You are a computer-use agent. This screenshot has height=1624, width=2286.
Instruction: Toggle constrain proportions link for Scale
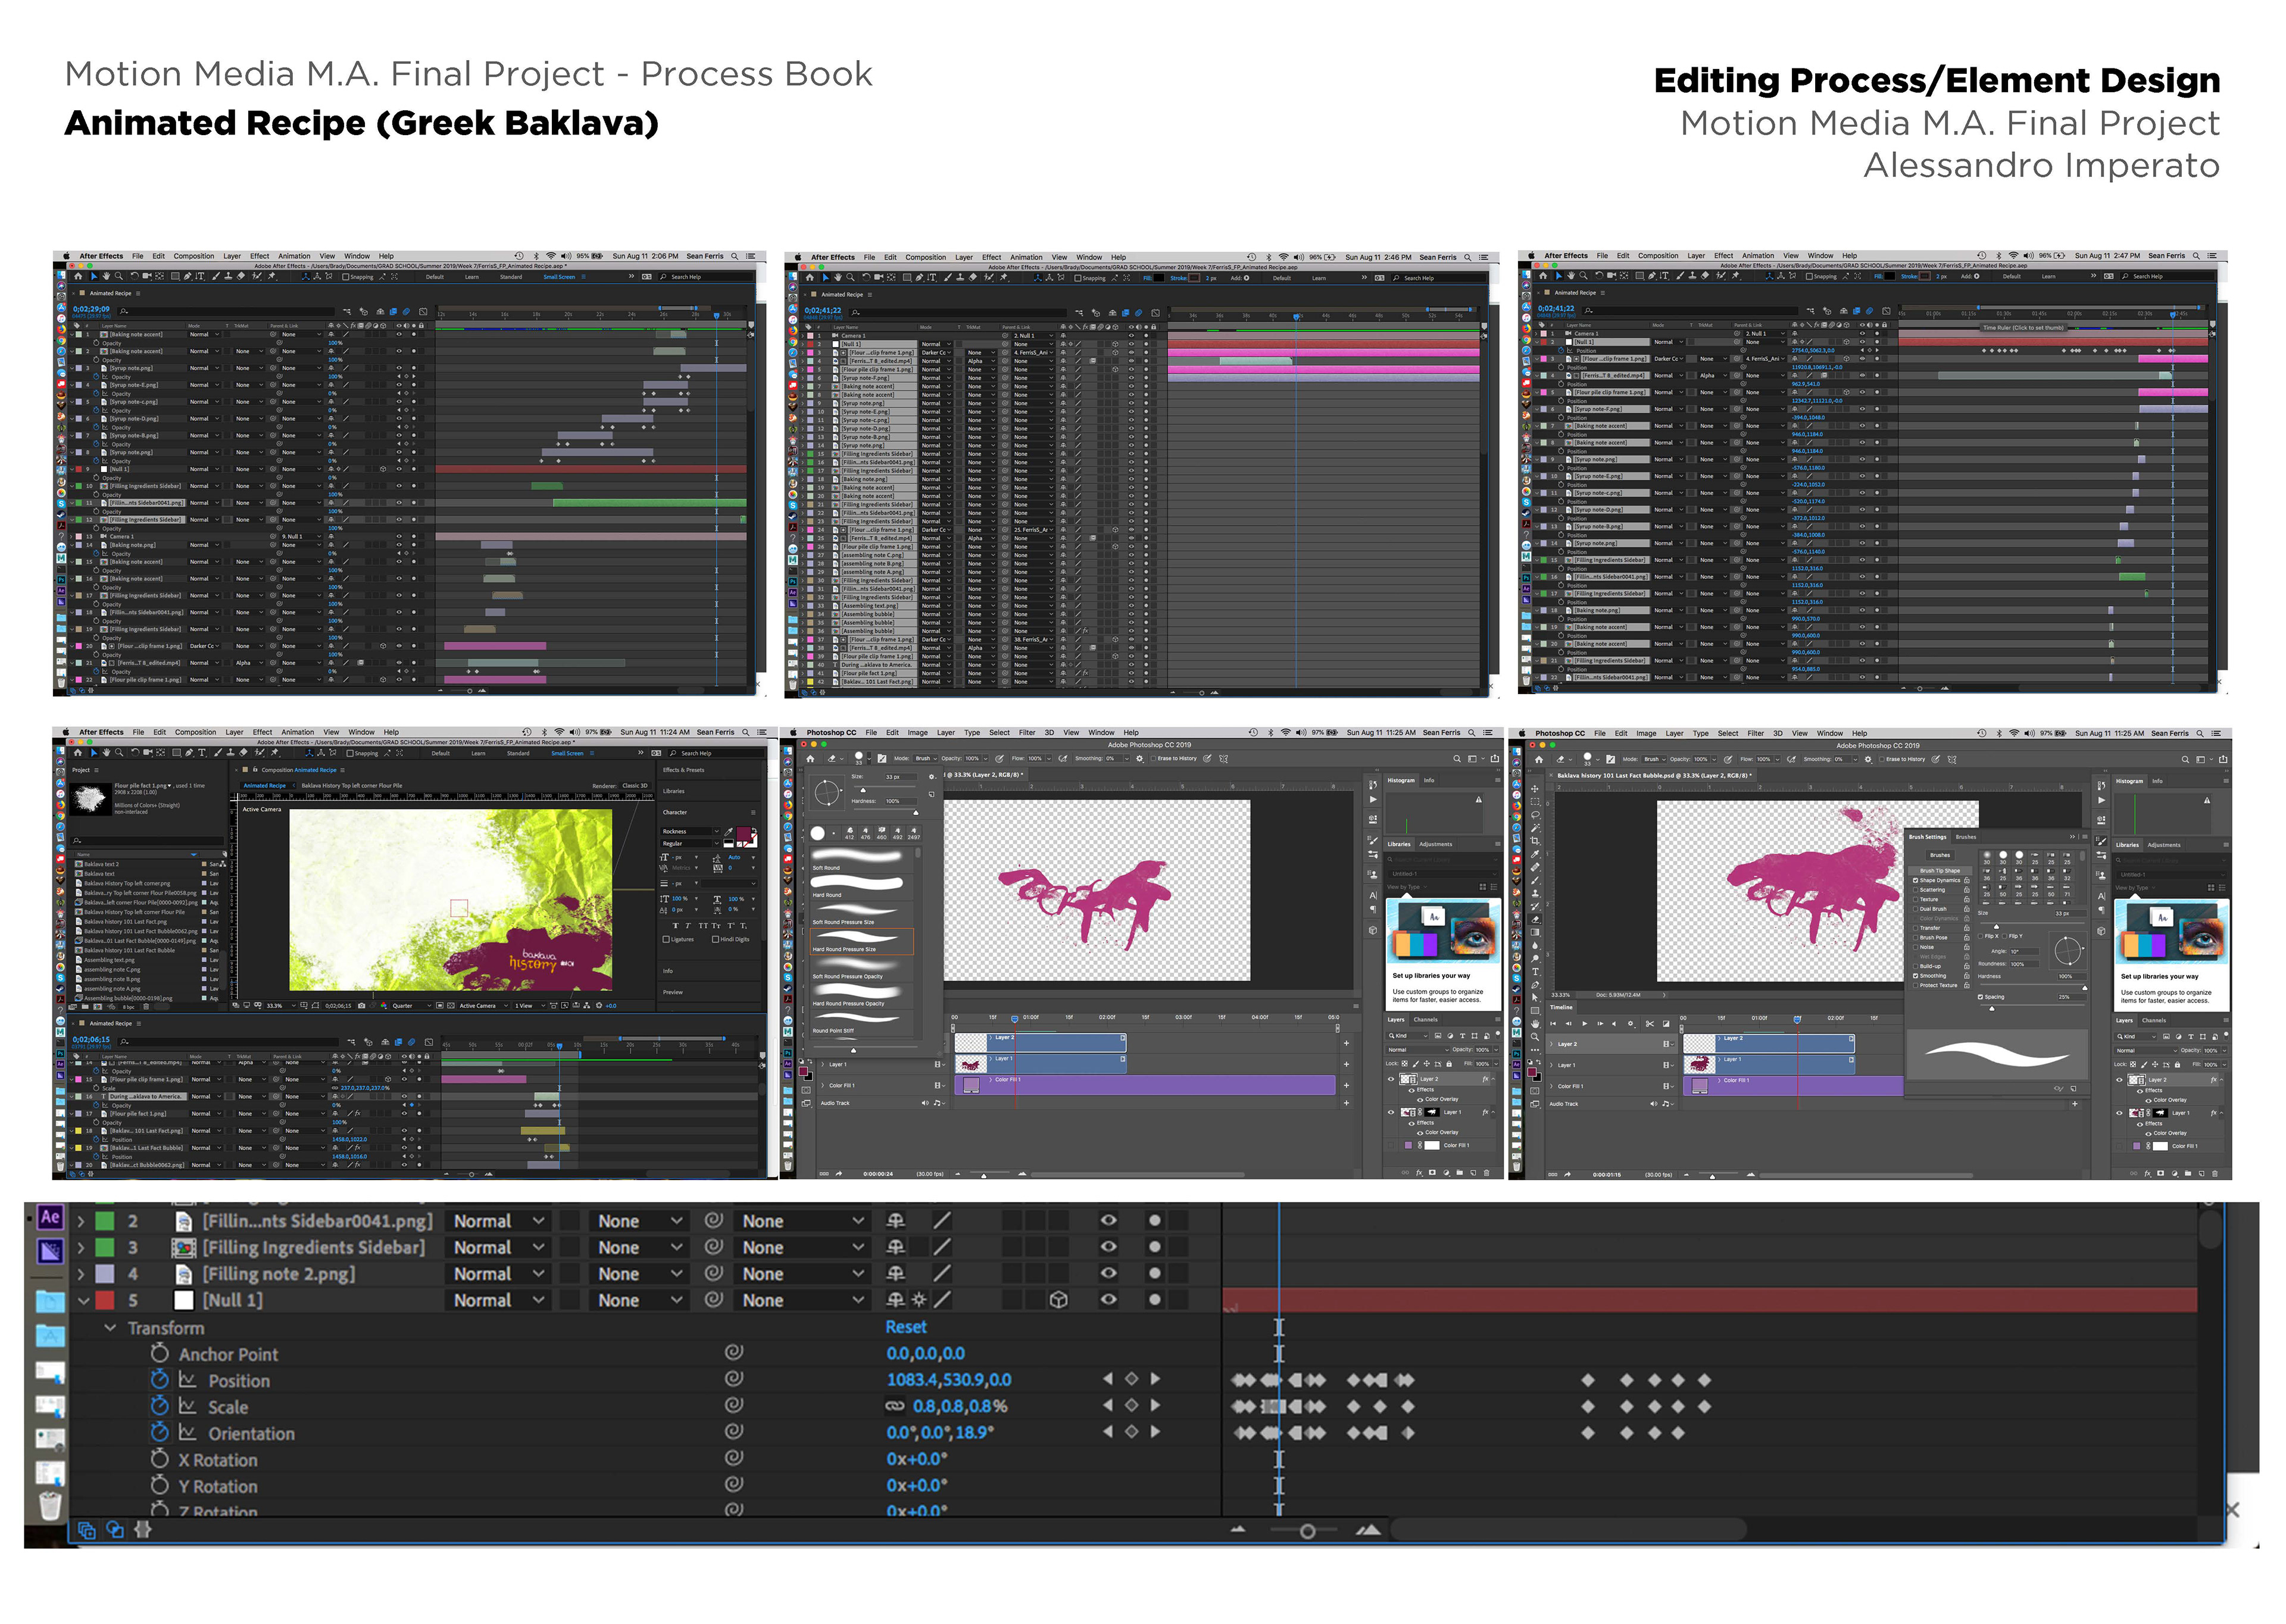[895, 1406]
